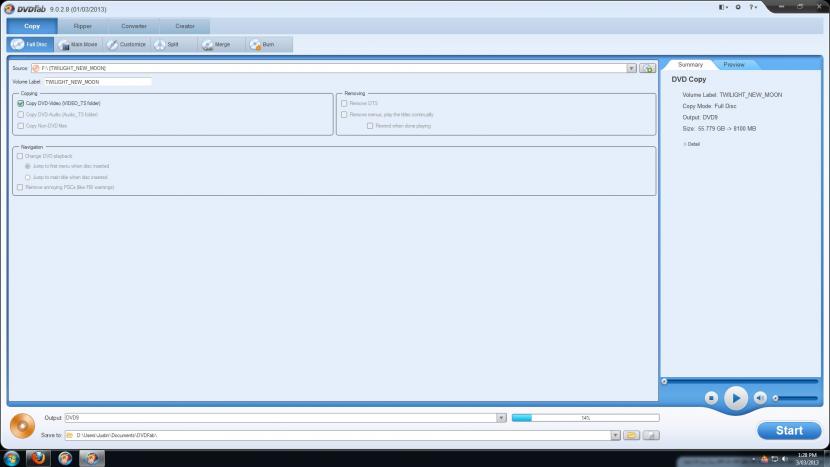Choose the Customize copy mode
The image size is (830, 467).
click(127, 44)
